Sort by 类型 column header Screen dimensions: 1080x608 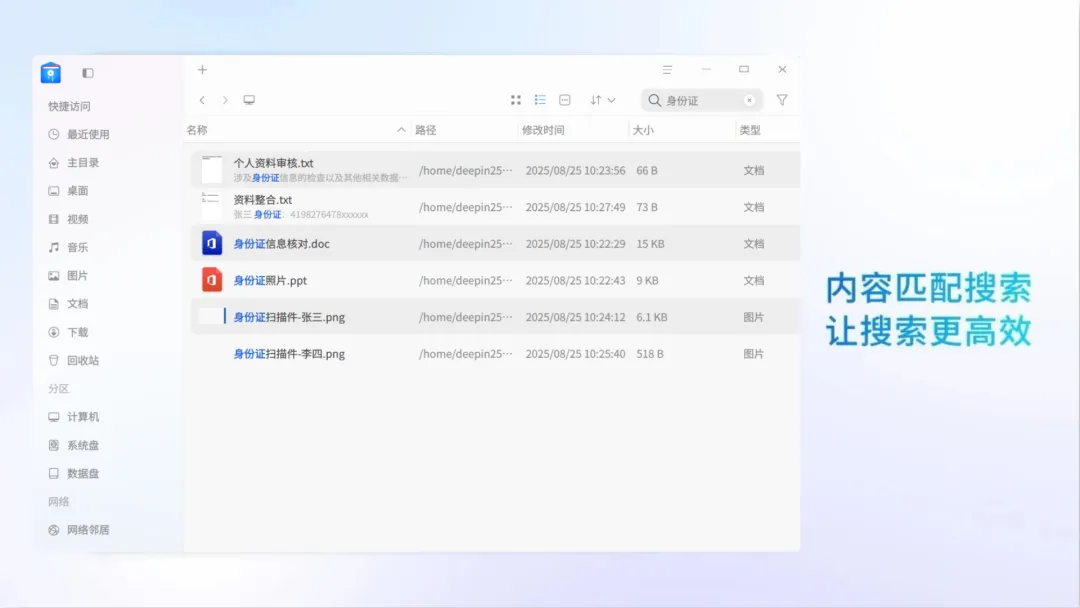point(750,130)
